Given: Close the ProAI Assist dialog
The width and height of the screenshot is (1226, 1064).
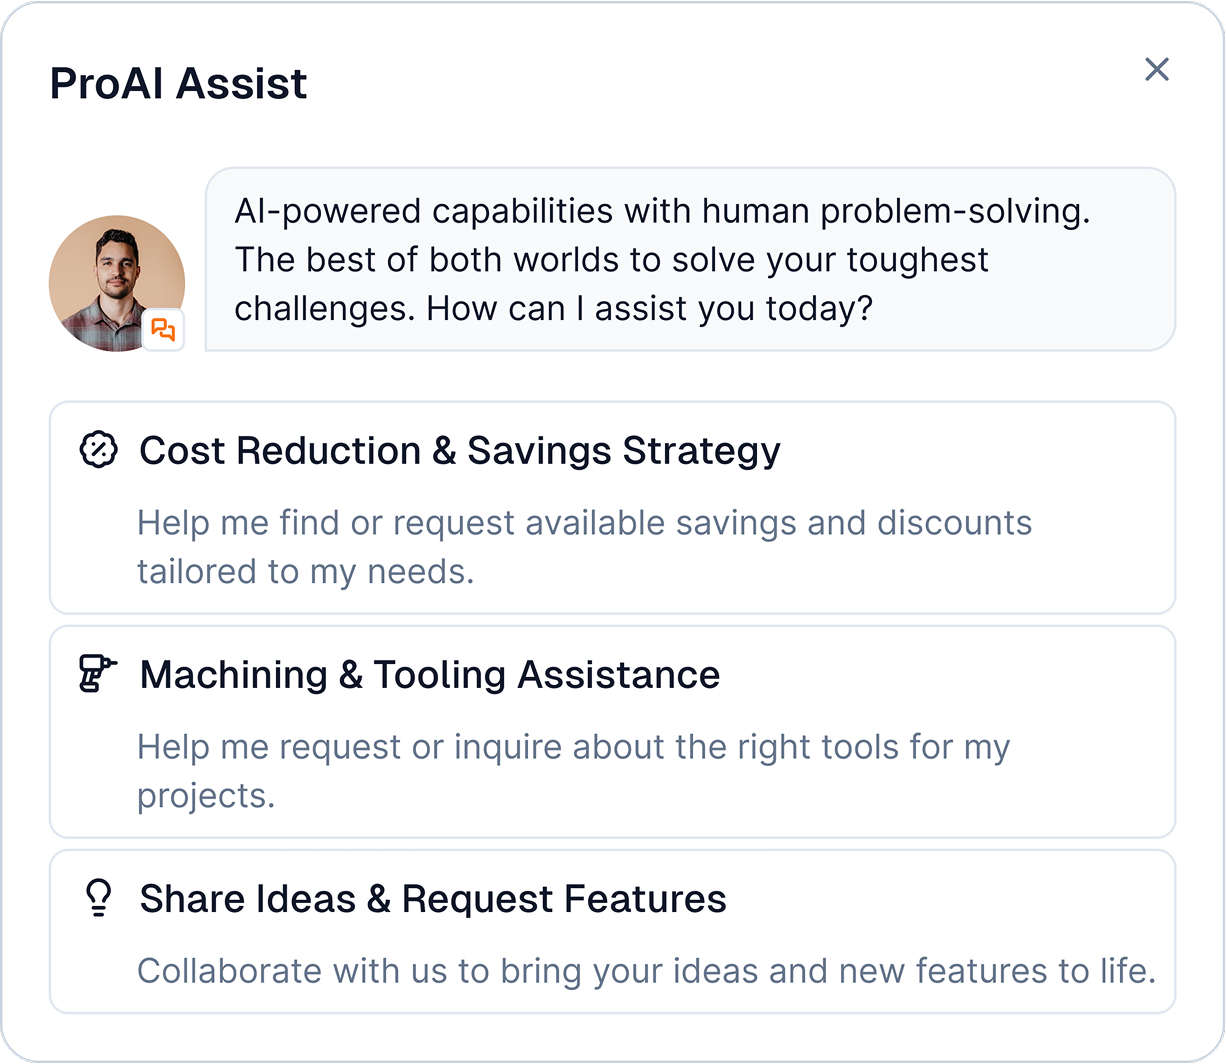Looking at the screenshot, I should pos(1157,69).
